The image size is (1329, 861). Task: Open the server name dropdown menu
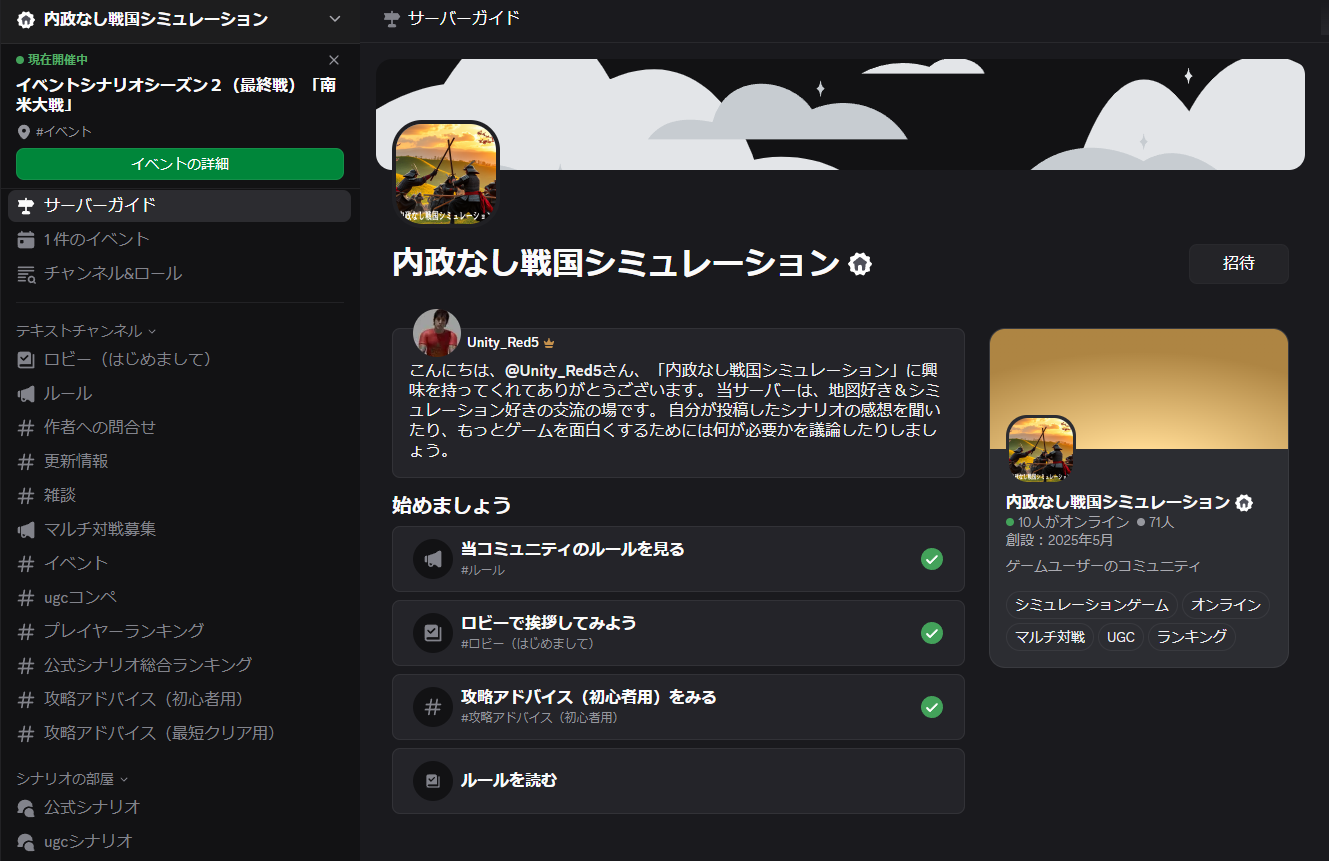[334, 19]
